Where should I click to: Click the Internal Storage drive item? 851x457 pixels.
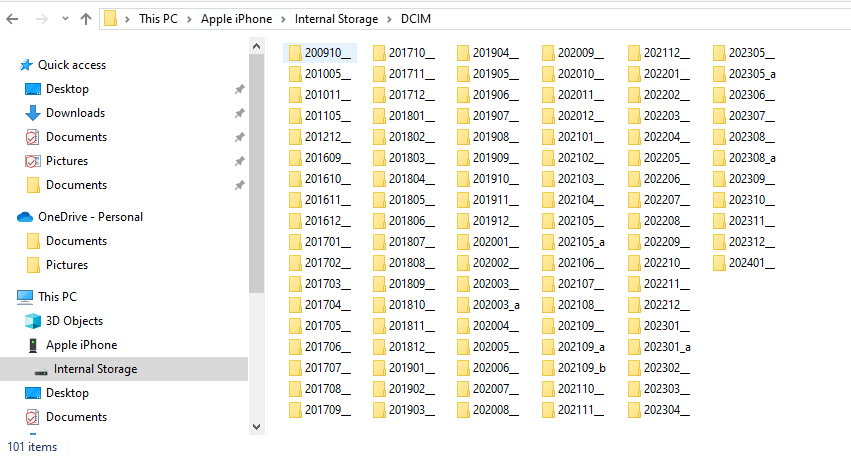coord(95,369)
